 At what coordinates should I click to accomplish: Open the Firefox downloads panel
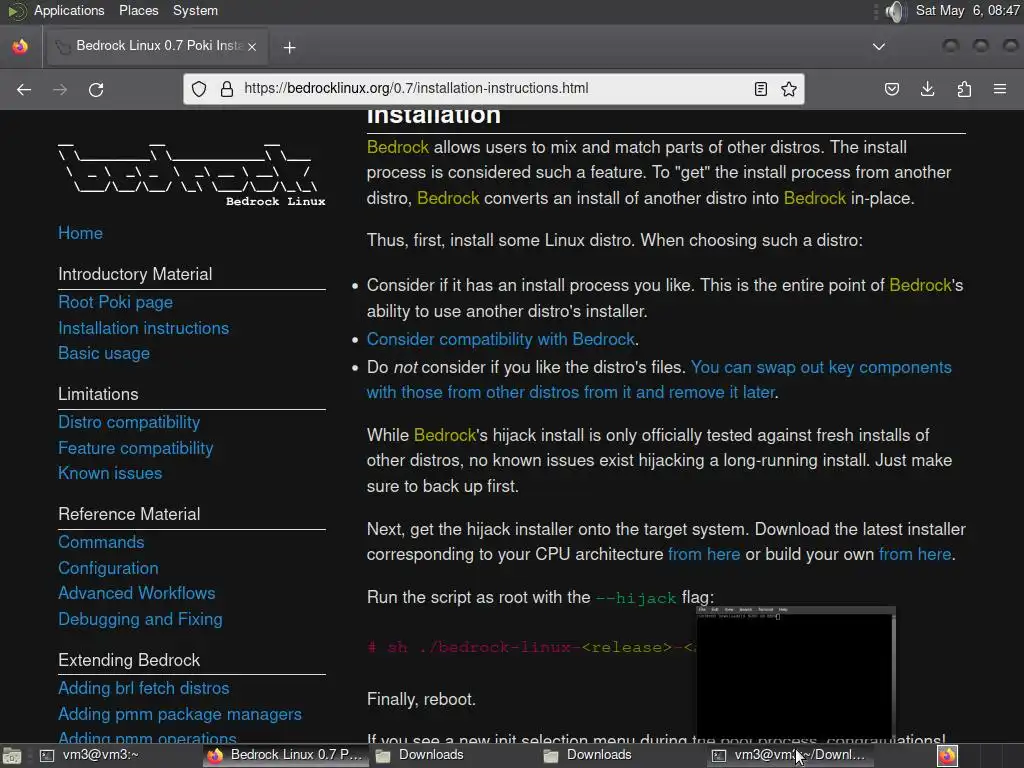pos(927,89)
